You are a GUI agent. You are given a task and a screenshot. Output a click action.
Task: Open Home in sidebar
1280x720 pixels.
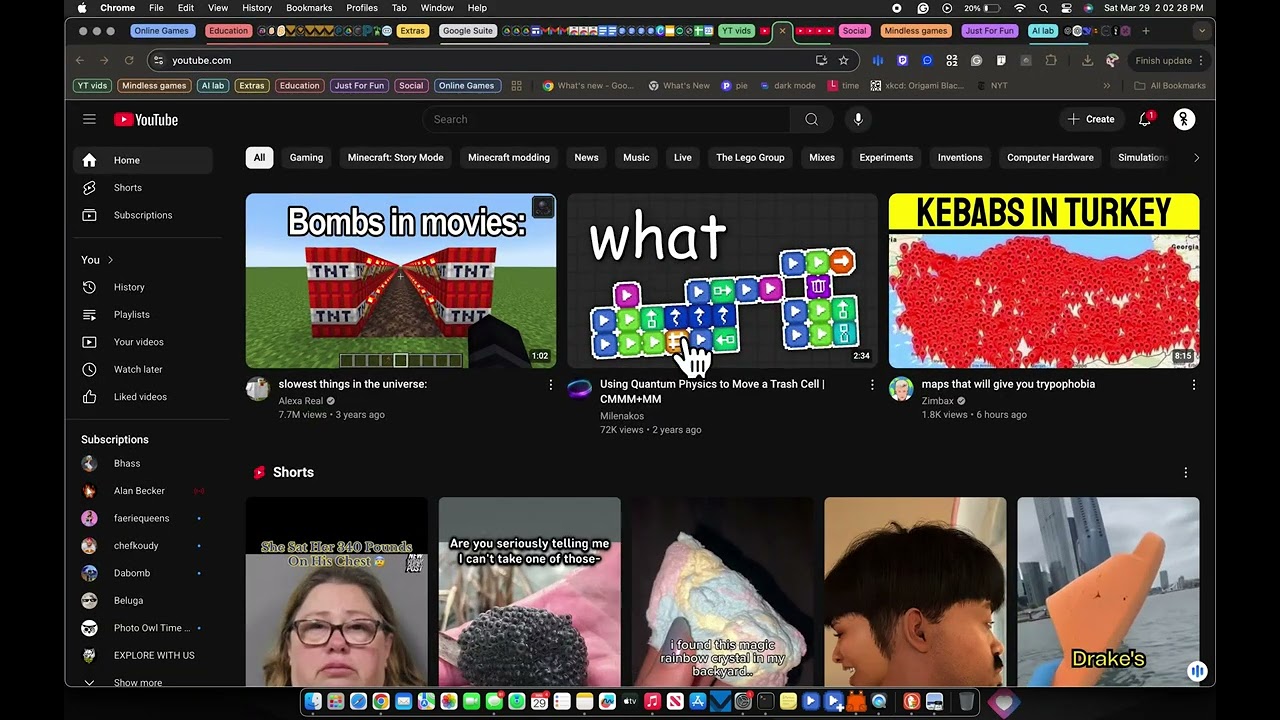point(143,160)
